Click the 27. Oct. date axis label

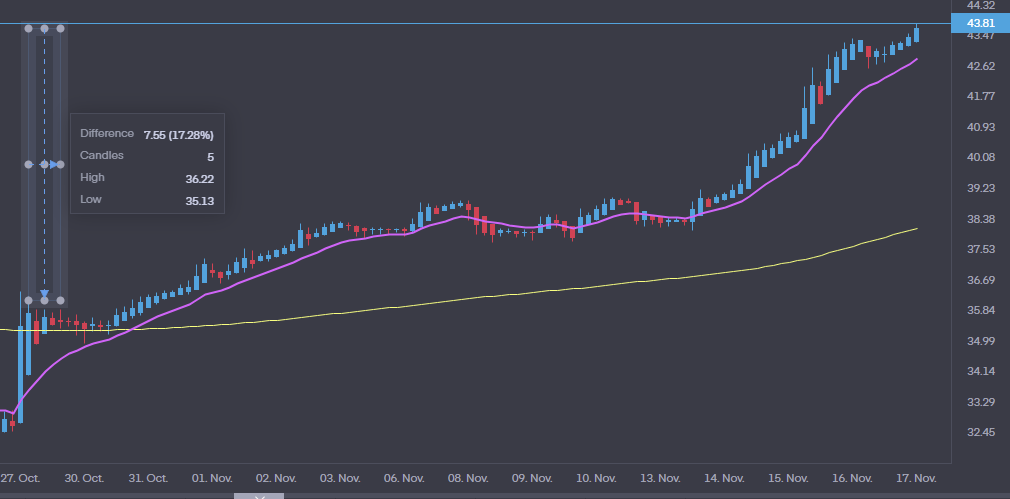[20, 478]
